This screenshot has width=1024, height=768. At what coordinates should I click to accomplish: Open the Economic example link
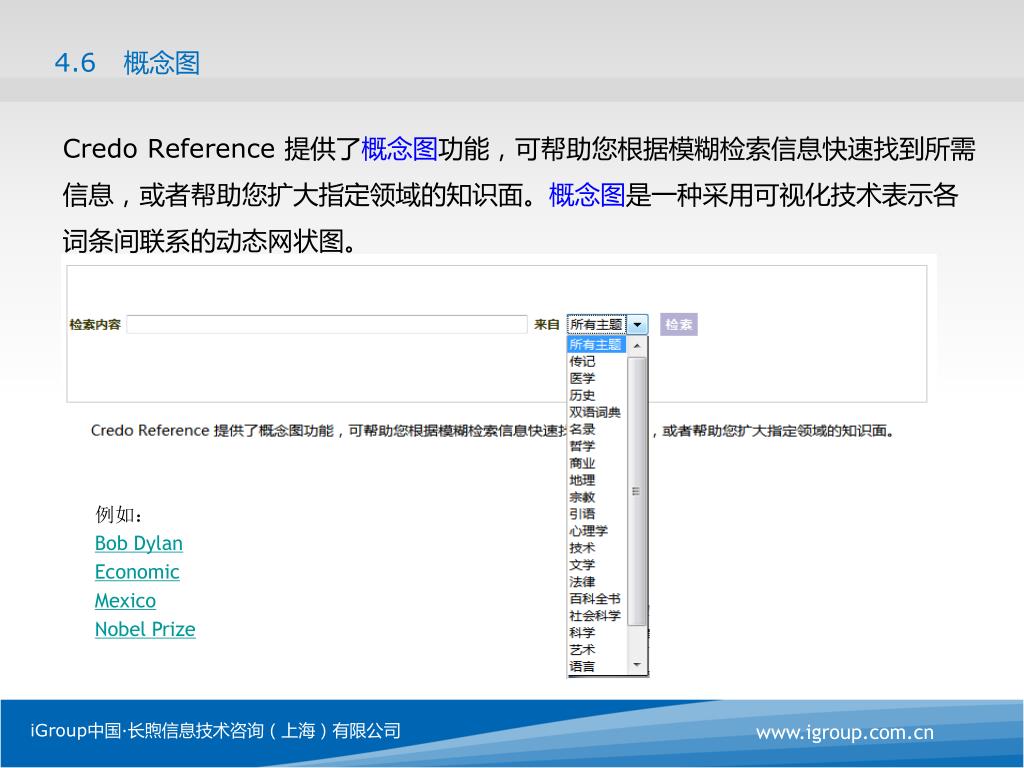coord(137,572)
